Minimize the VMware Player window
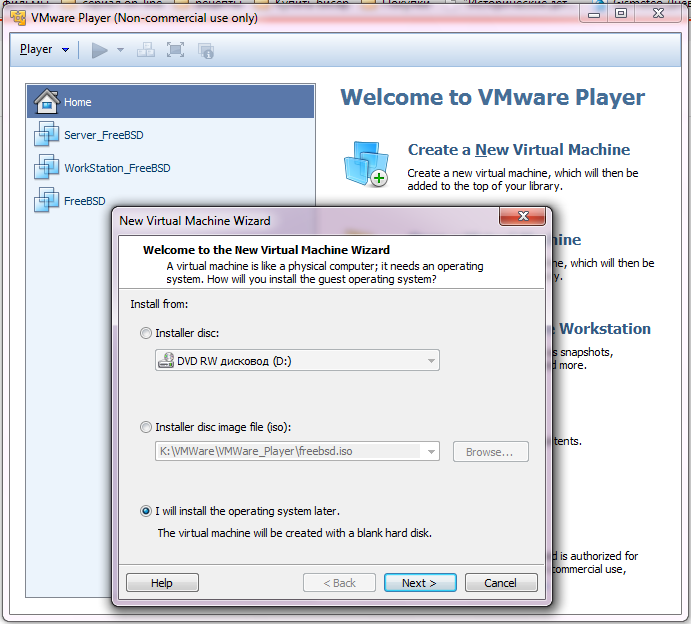 tap(594, 14)
